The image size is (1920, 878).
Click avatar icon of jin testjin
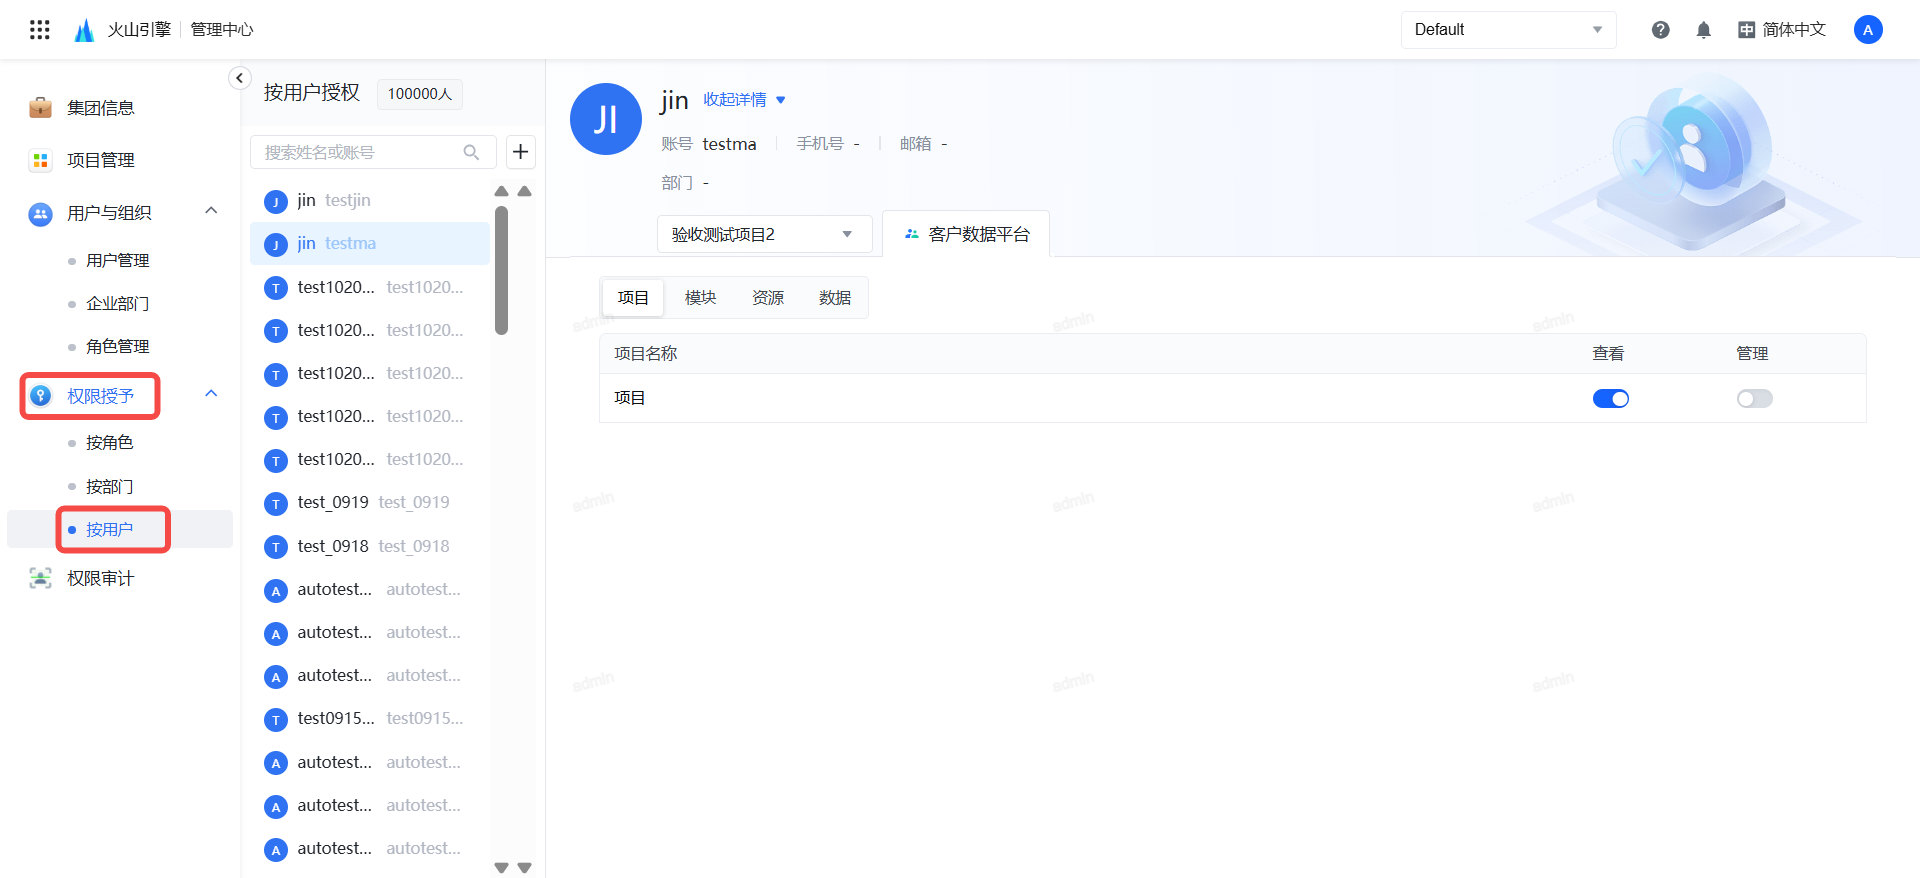276,202
